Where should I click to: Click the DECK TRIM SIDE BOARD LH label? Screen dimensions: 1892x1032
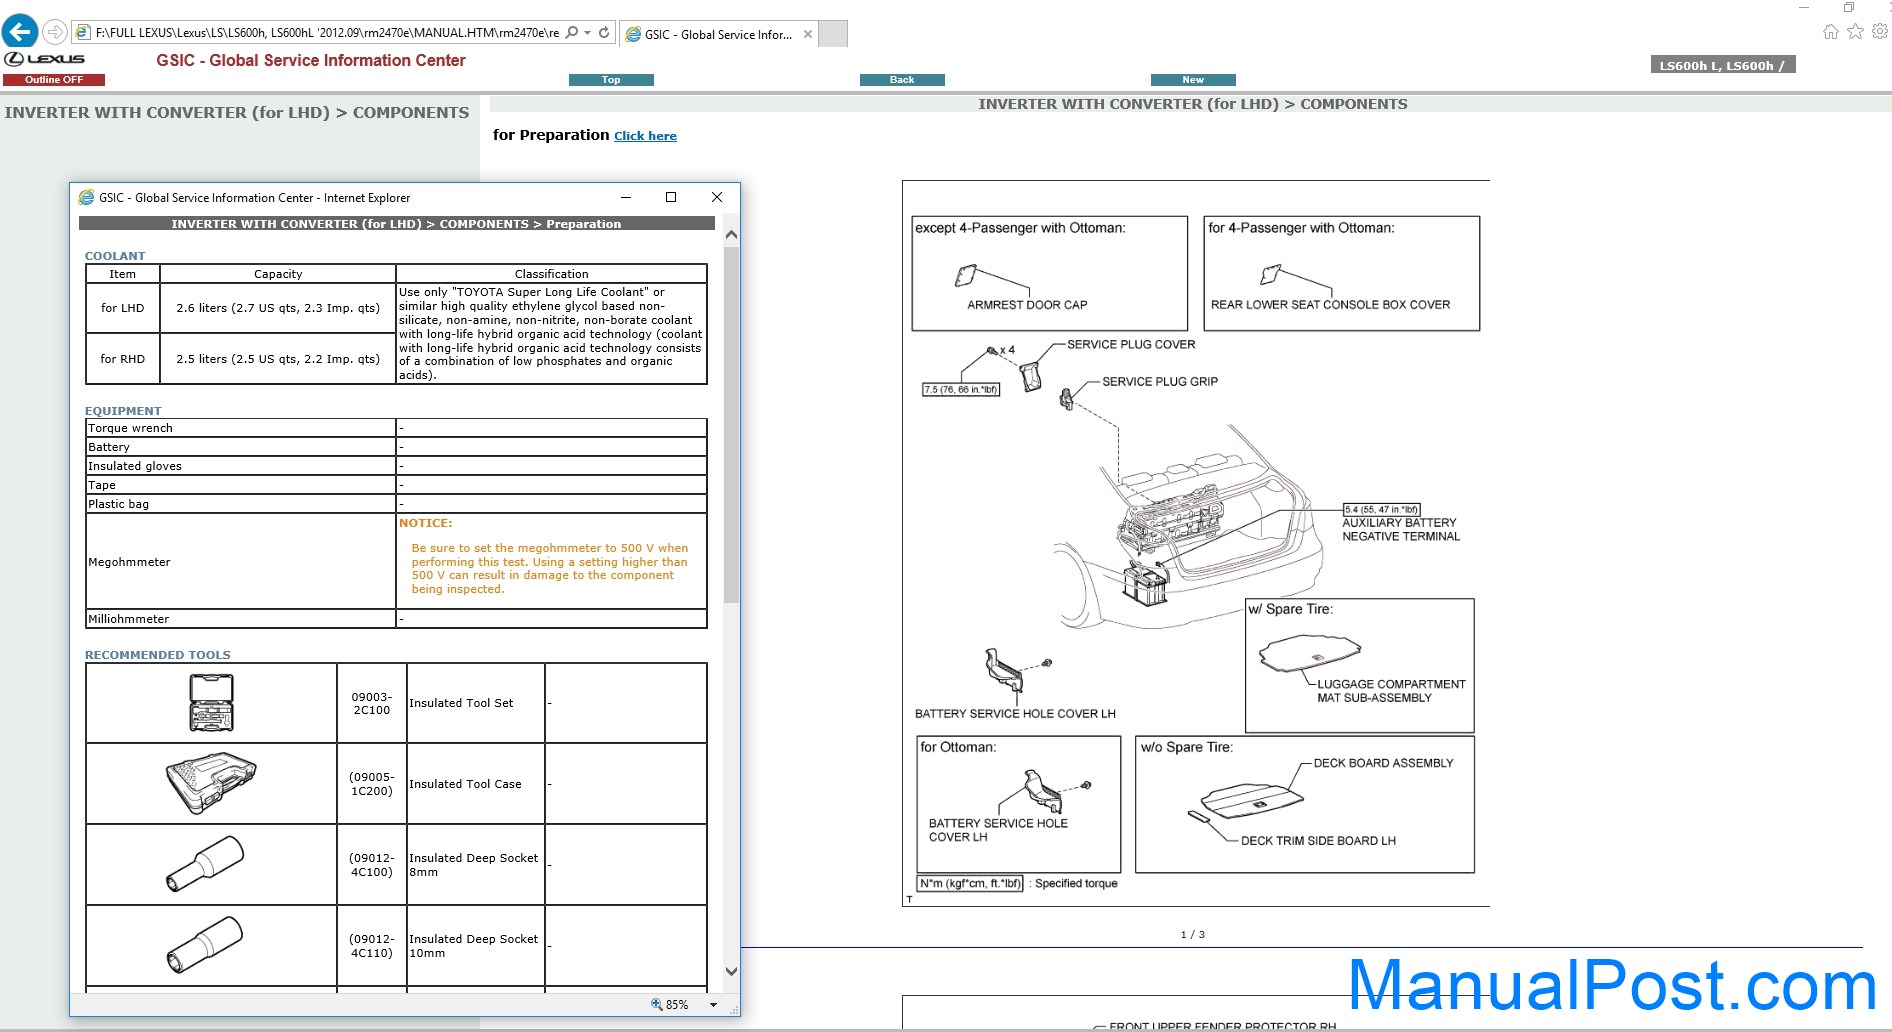(x=1318, y=841)
